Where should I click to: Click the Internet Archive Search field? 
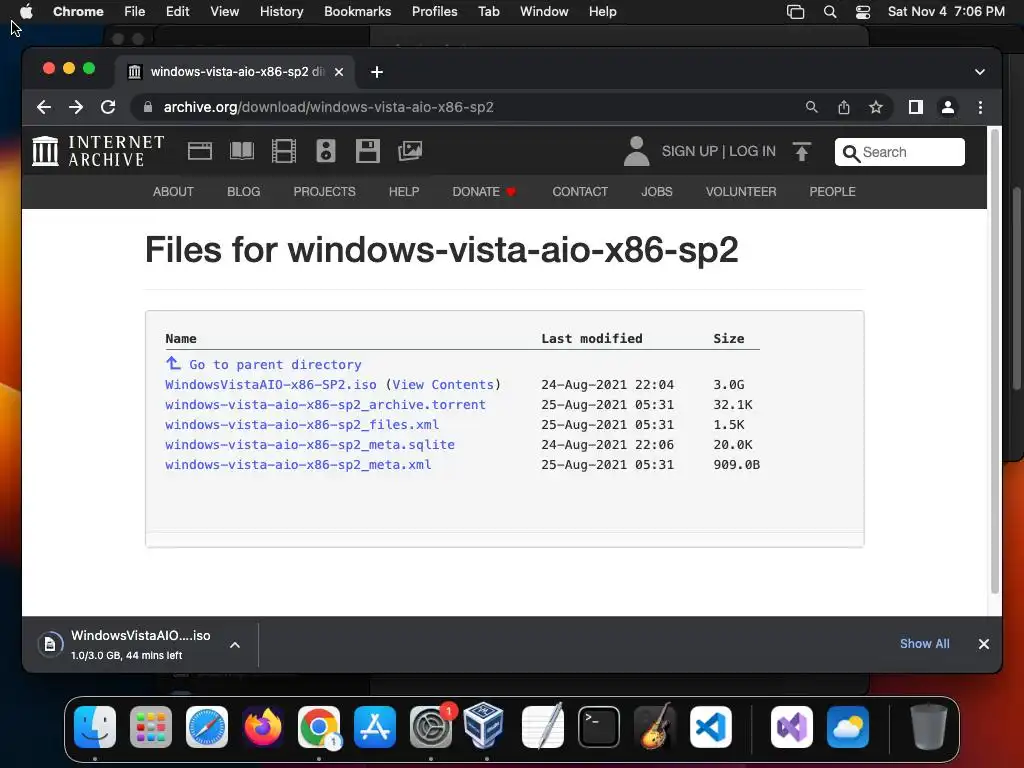pos(899,152)
